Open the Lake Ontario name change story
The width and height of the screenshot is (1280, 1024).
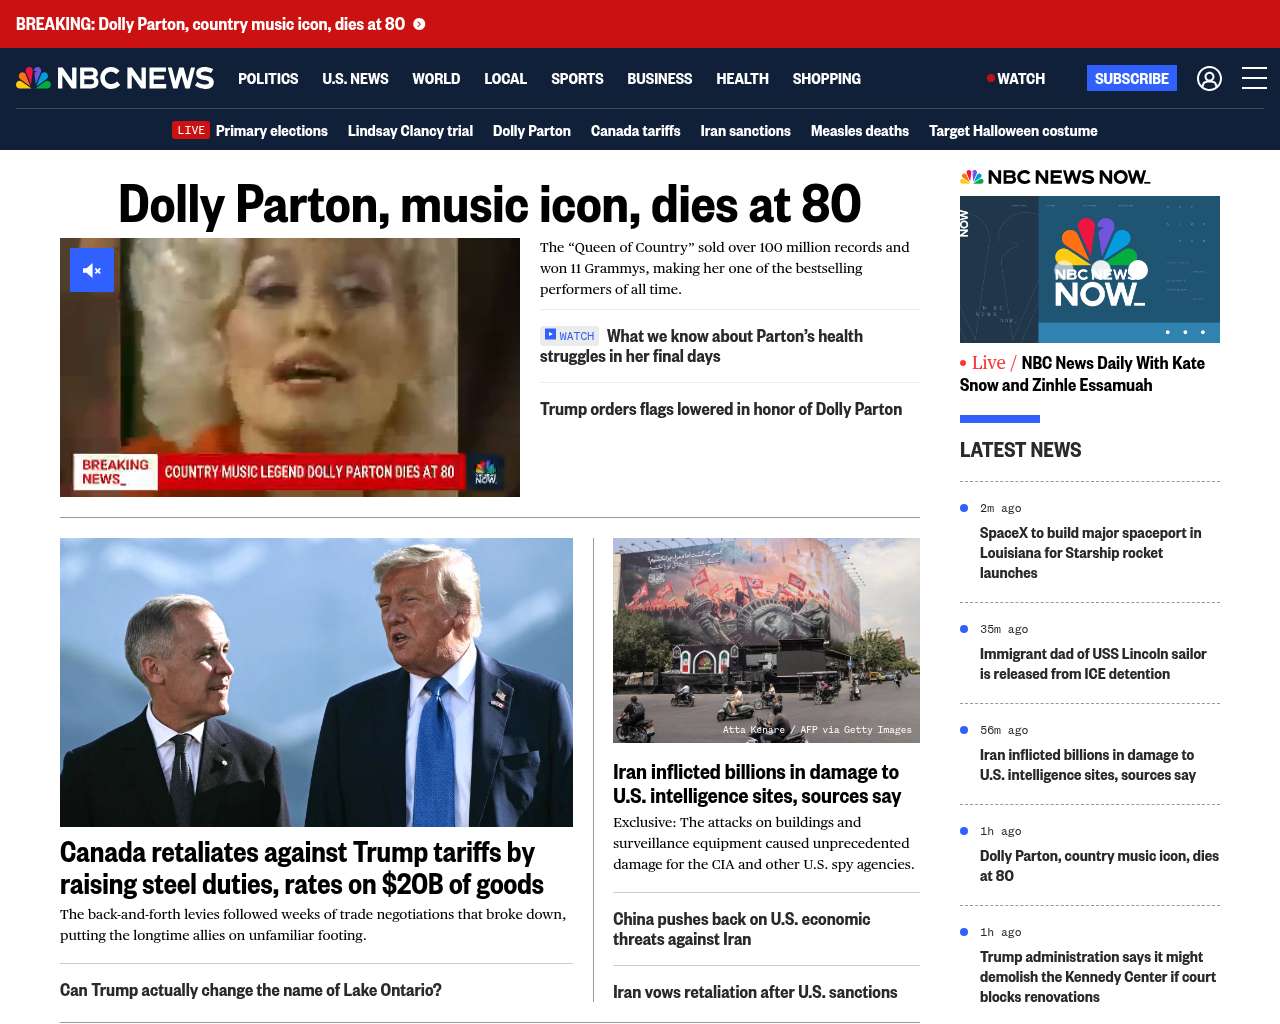click(x=251, y=990)
